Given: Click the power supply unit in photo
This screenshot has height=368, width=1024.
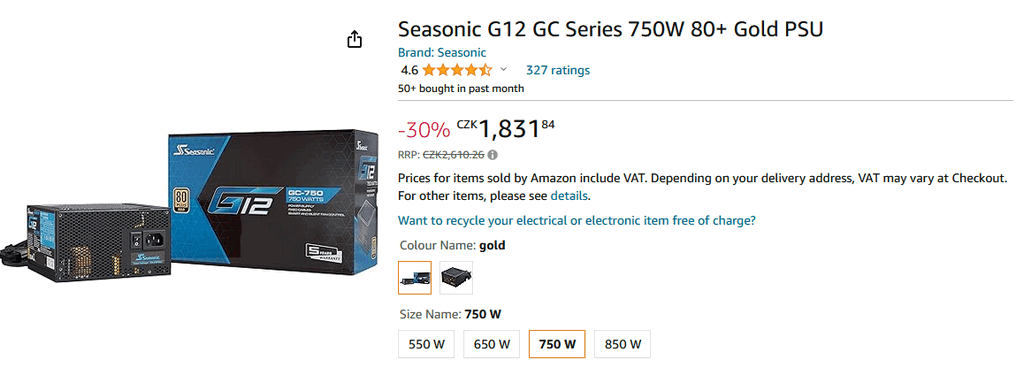Looking at the screenshot, I should [x=86, y=243].
